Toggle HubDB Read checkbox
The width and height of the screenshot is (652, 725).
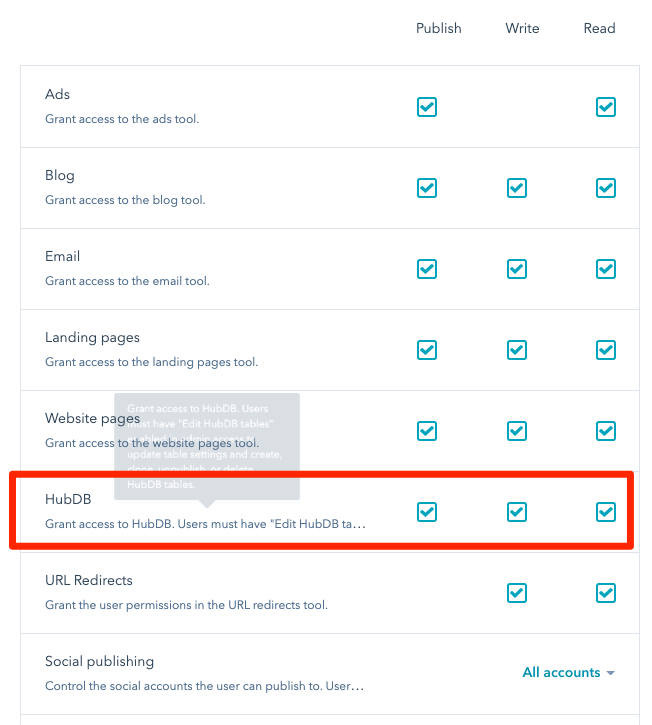coord(605,512)
